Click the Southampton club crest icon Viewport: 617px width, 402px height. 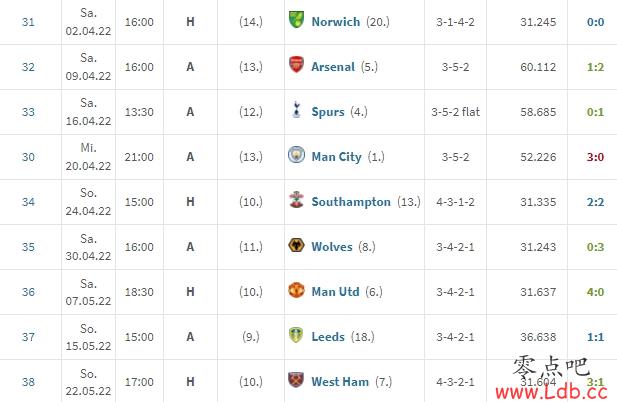coord(296,200)
